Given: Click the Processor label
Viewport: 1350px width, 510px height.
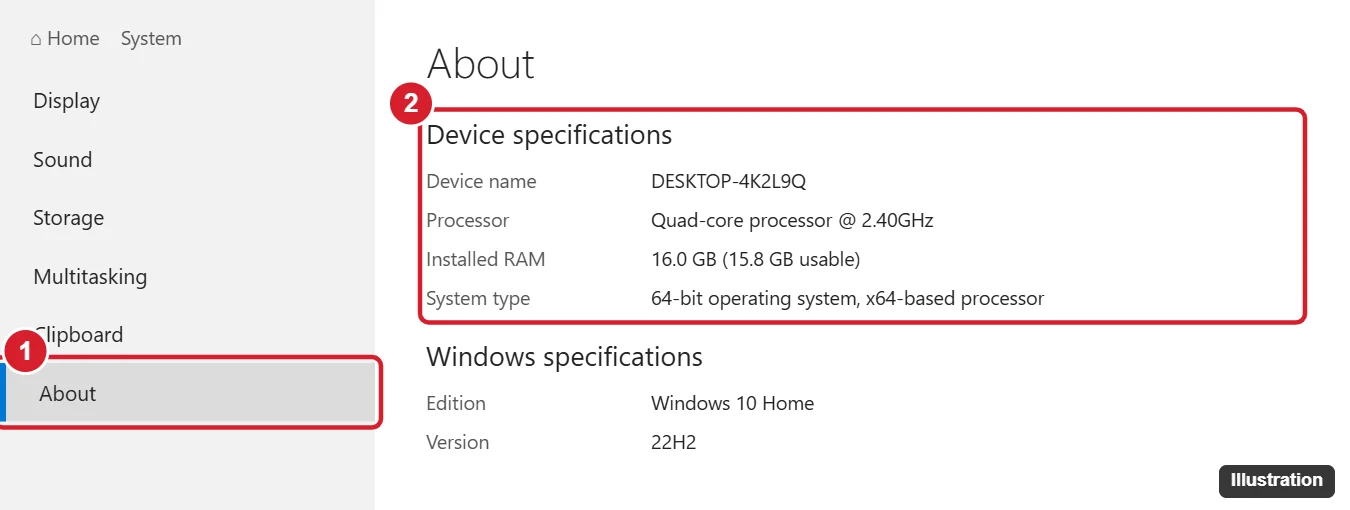Looking at the screenshot, I should [x=468, y=221].
